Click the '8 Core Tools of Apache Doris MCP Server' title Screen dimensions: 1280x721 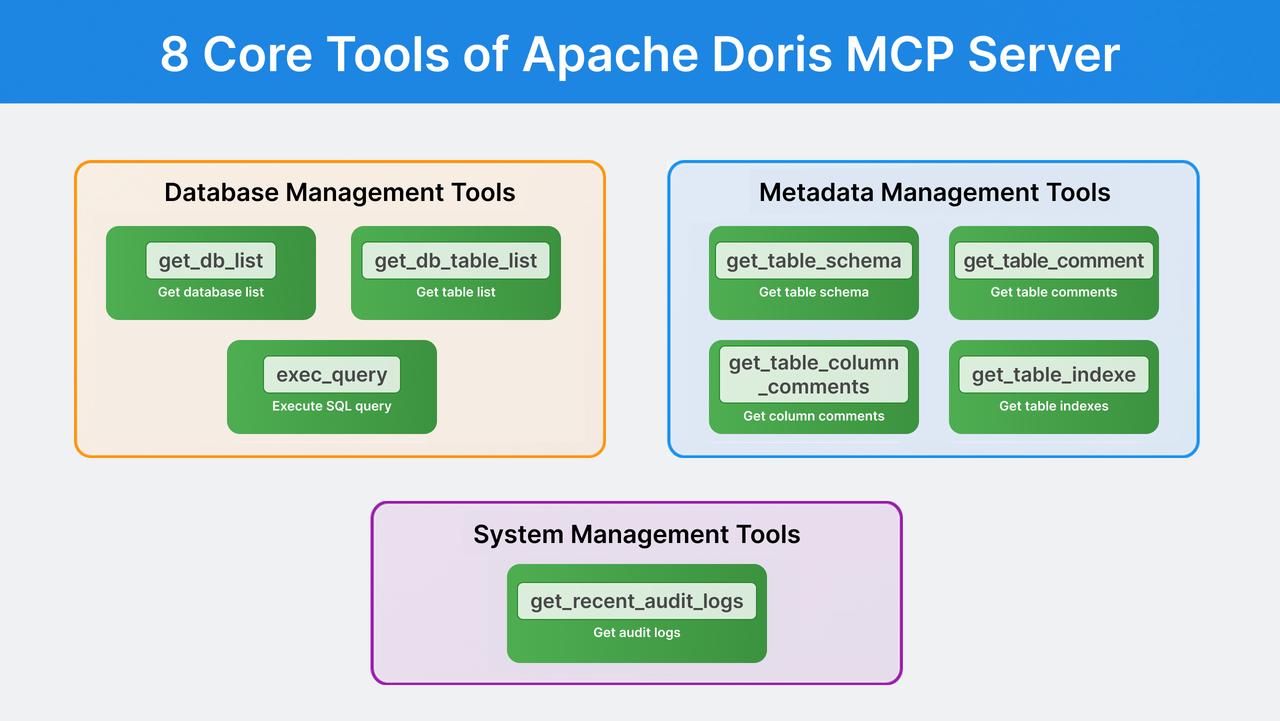point(640,53)
